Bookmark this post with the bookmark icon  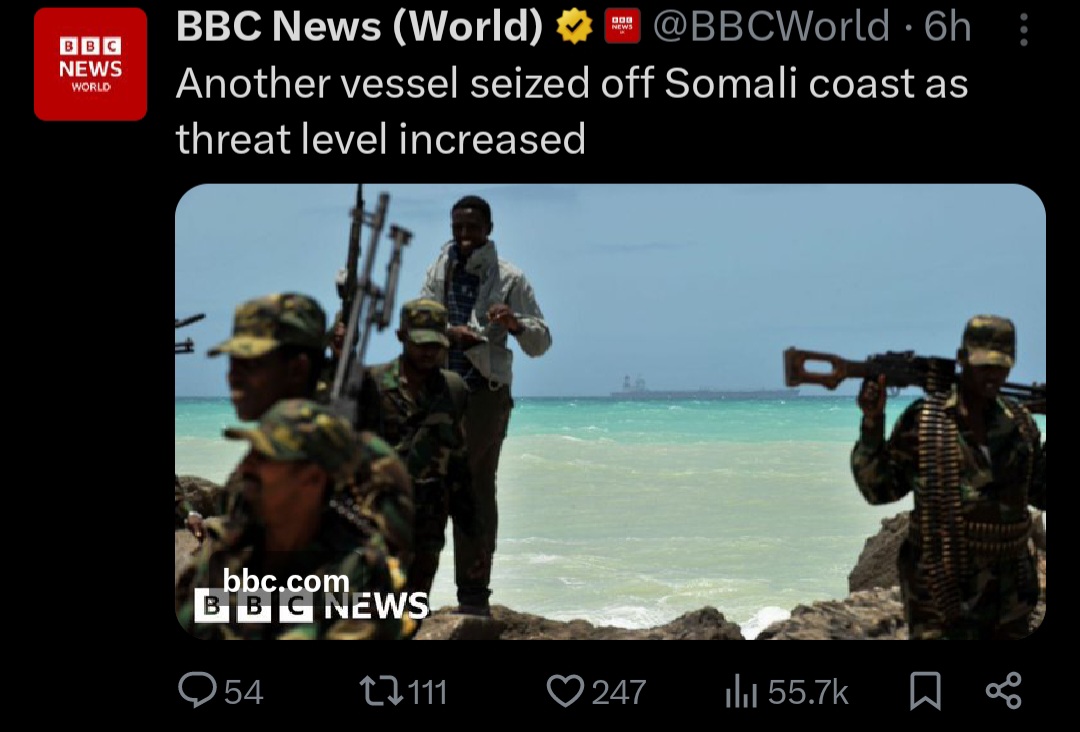[x=925, y=691]
